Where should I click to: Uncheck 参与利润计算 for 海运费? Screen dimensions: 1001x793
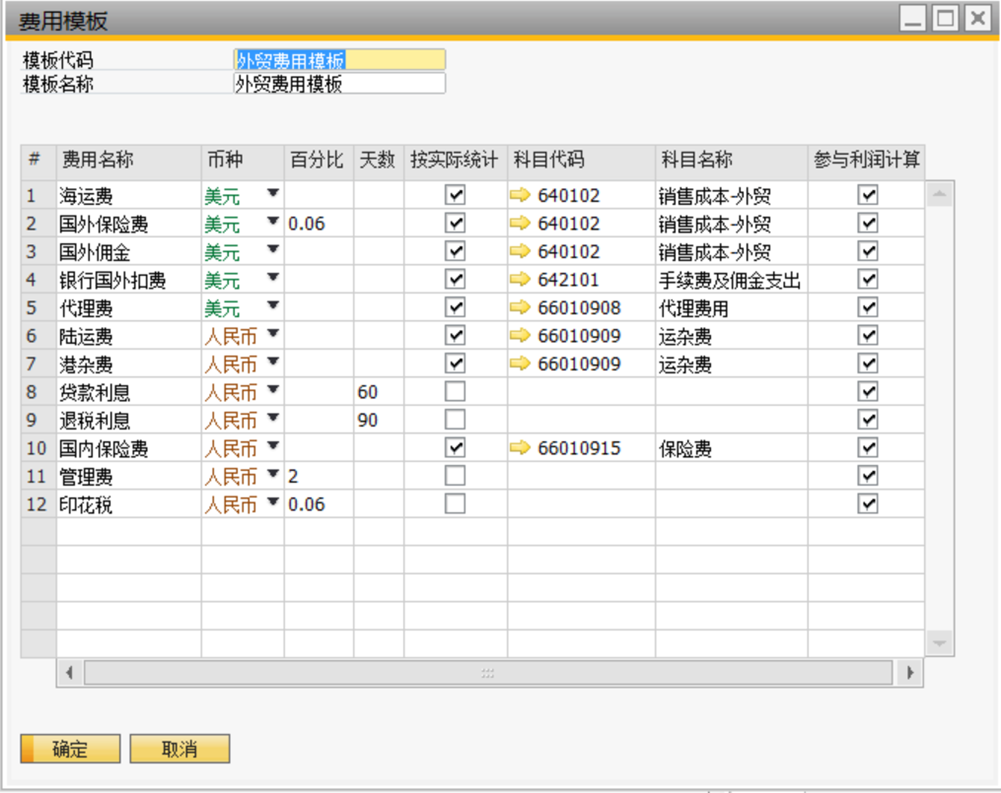click(x=868, y=195)
